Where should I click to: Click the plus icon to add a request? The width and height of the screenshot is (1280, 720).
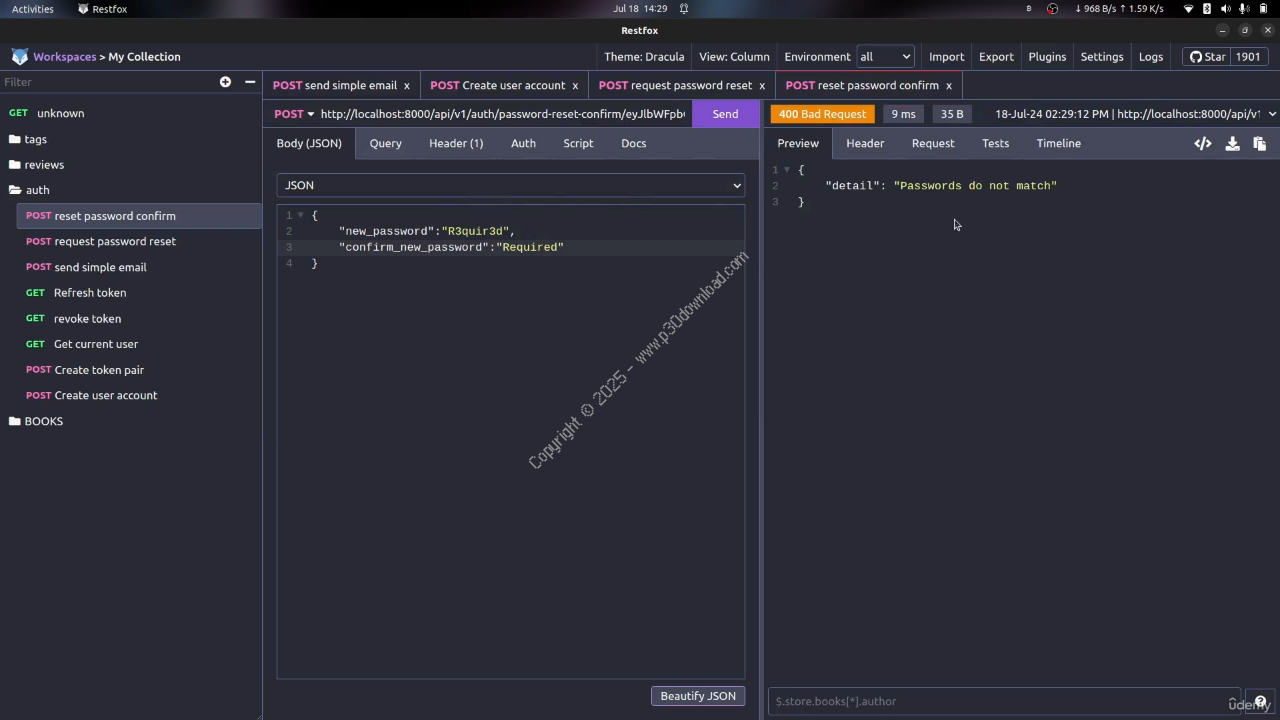(x=225, y=82)
